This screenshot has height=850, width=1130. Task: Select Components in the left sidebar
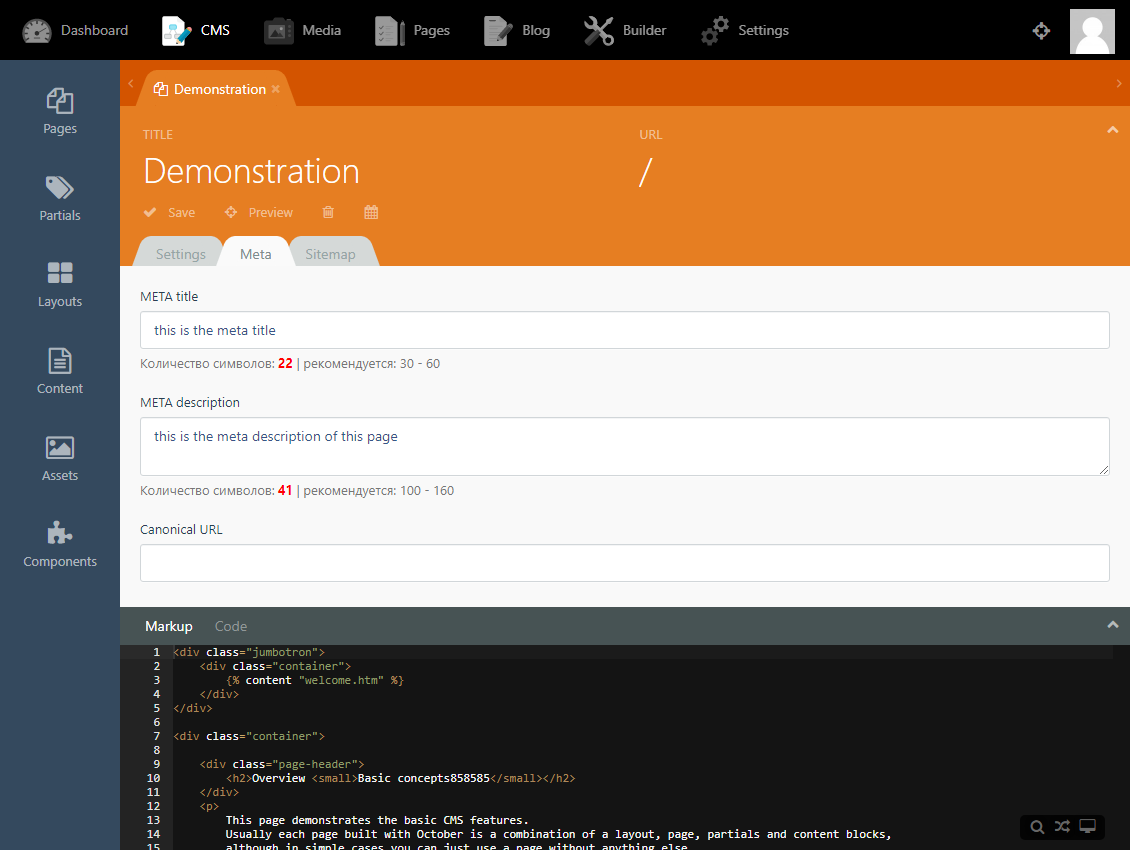pos(60,544)
